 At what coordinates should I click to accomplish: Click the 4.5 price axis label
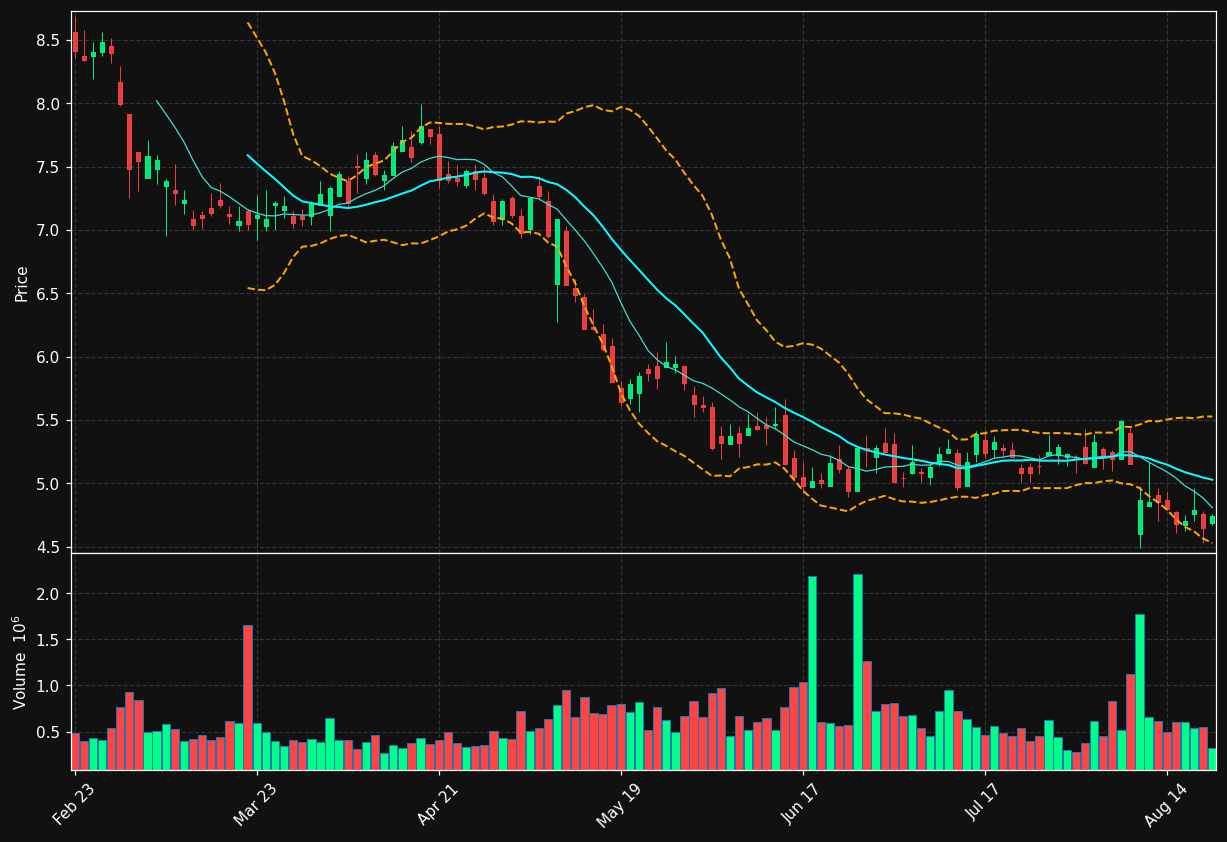click(x=48, y=547)
